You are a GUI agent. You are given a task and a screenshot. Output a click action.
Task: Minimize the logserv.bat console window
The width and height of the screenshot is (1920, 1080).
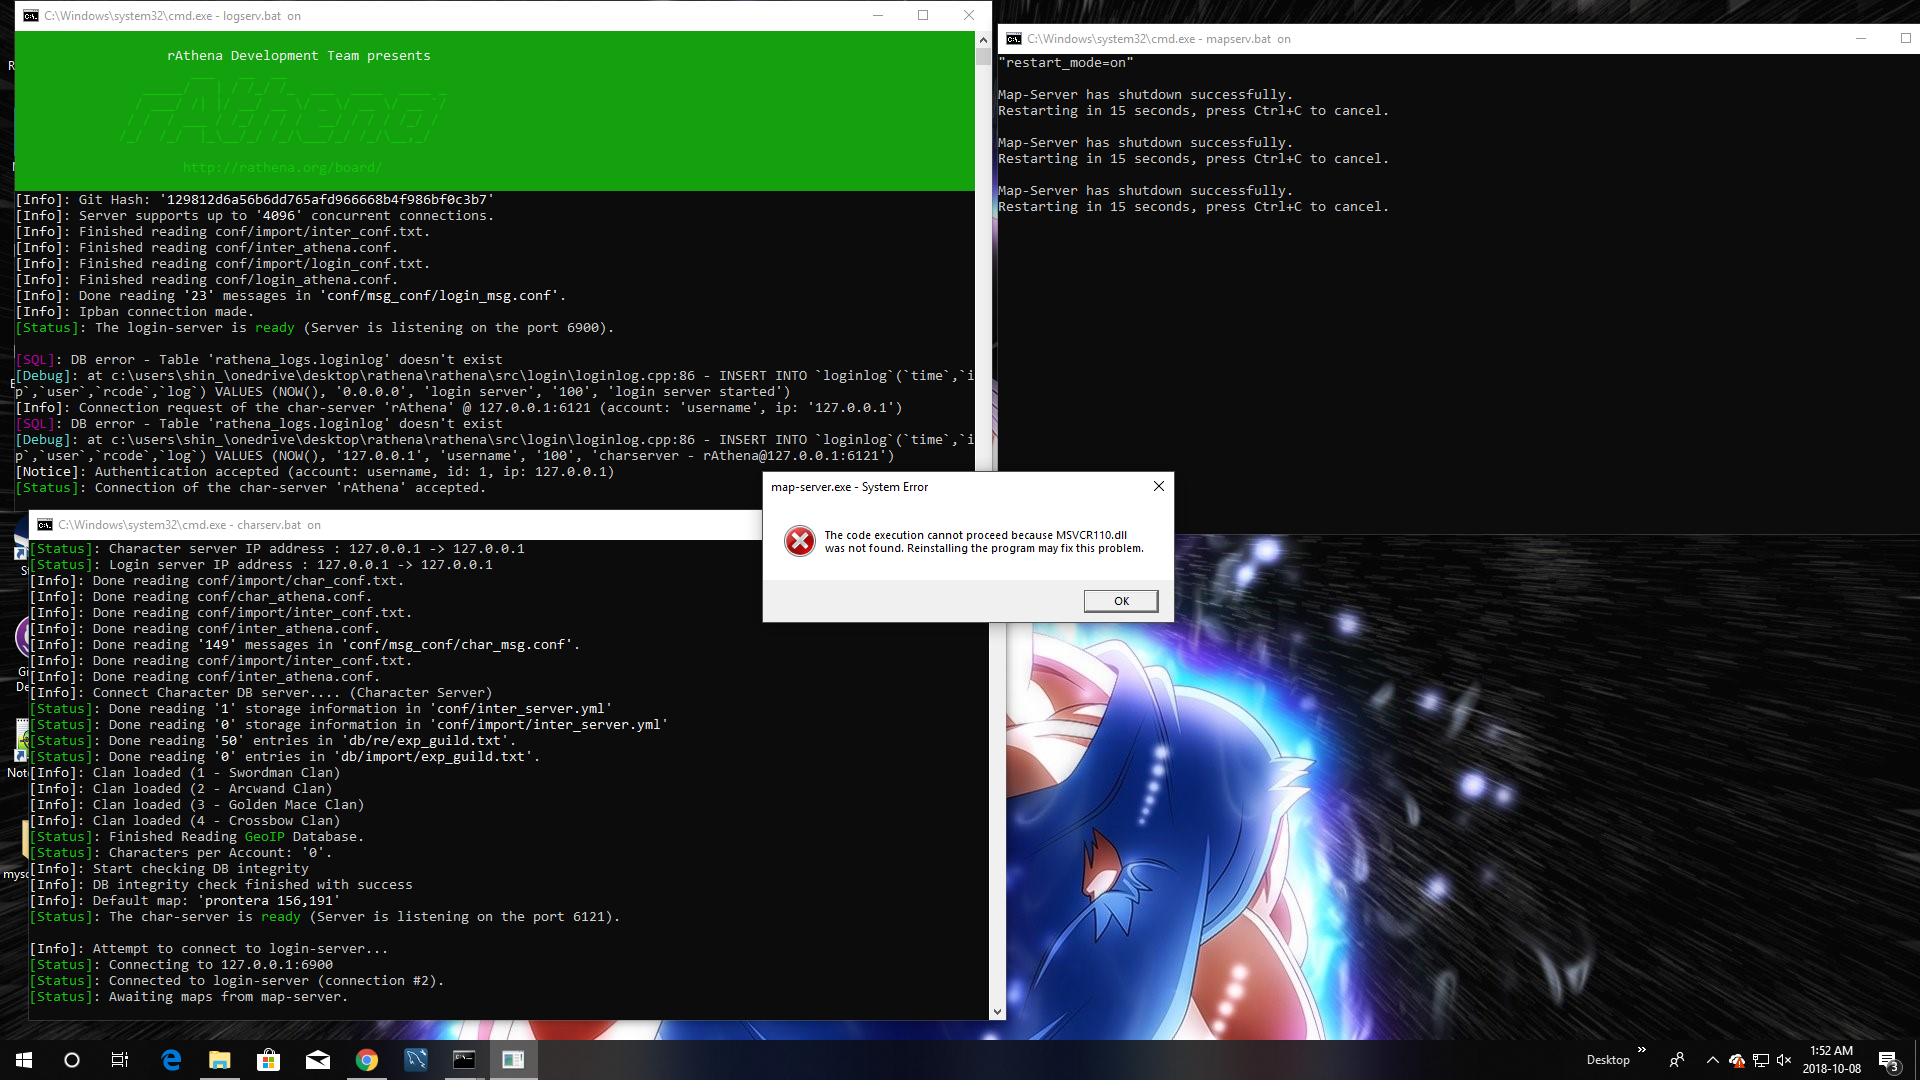tap(878, 15)
